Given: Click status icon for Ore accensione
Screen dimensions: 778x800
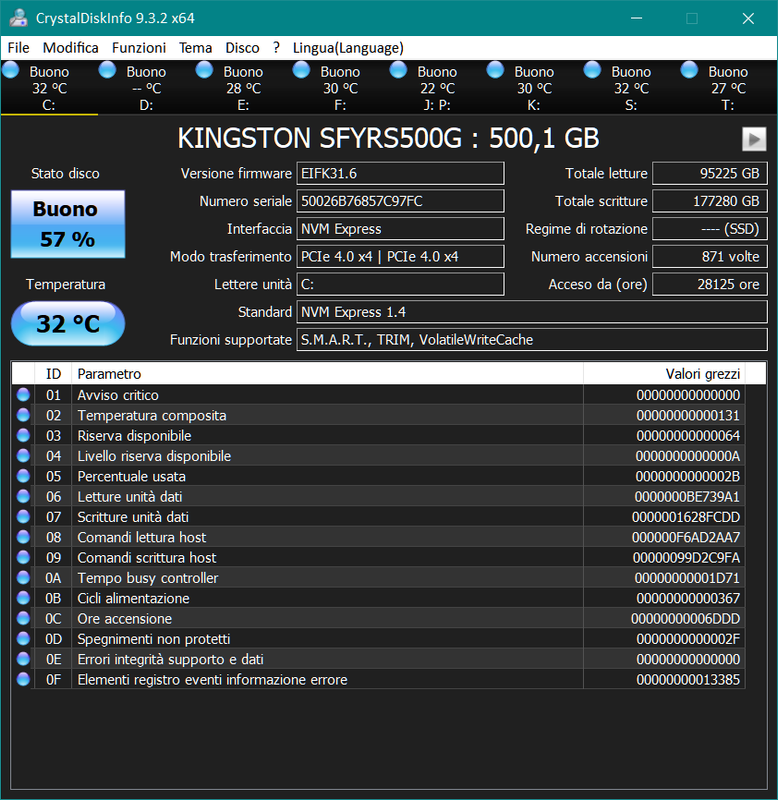Looking at the screenshot, I should 23,618.
